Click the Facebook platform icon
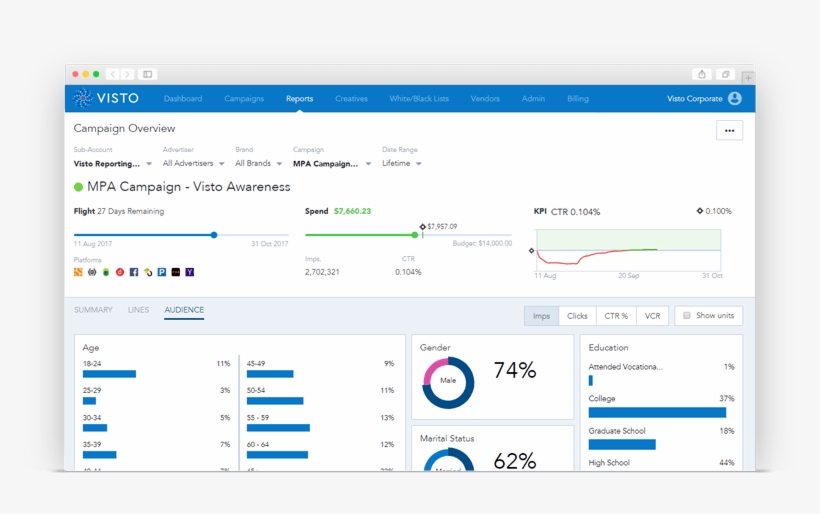The width and height of the screenshot is (820, 514). click(134, 272)
